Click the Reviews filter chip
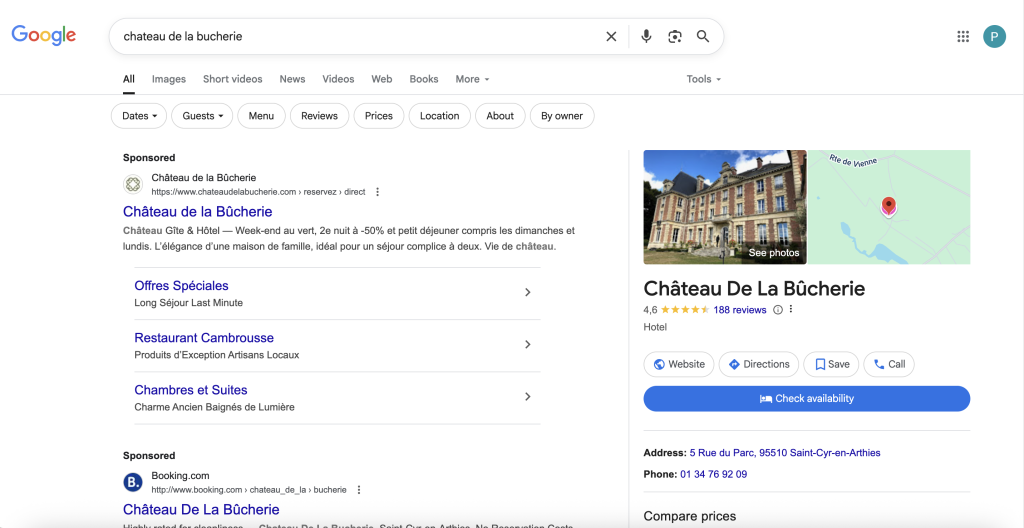Screen dimensions: 1024x528 point(319,116)
